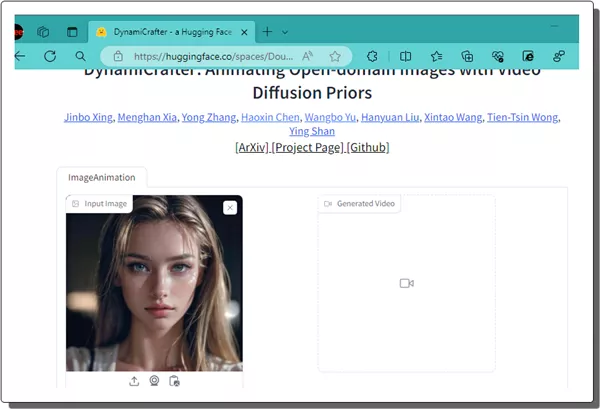Open the Workspaces icon in the browser

pyautogui.click(x=43, y=32)
